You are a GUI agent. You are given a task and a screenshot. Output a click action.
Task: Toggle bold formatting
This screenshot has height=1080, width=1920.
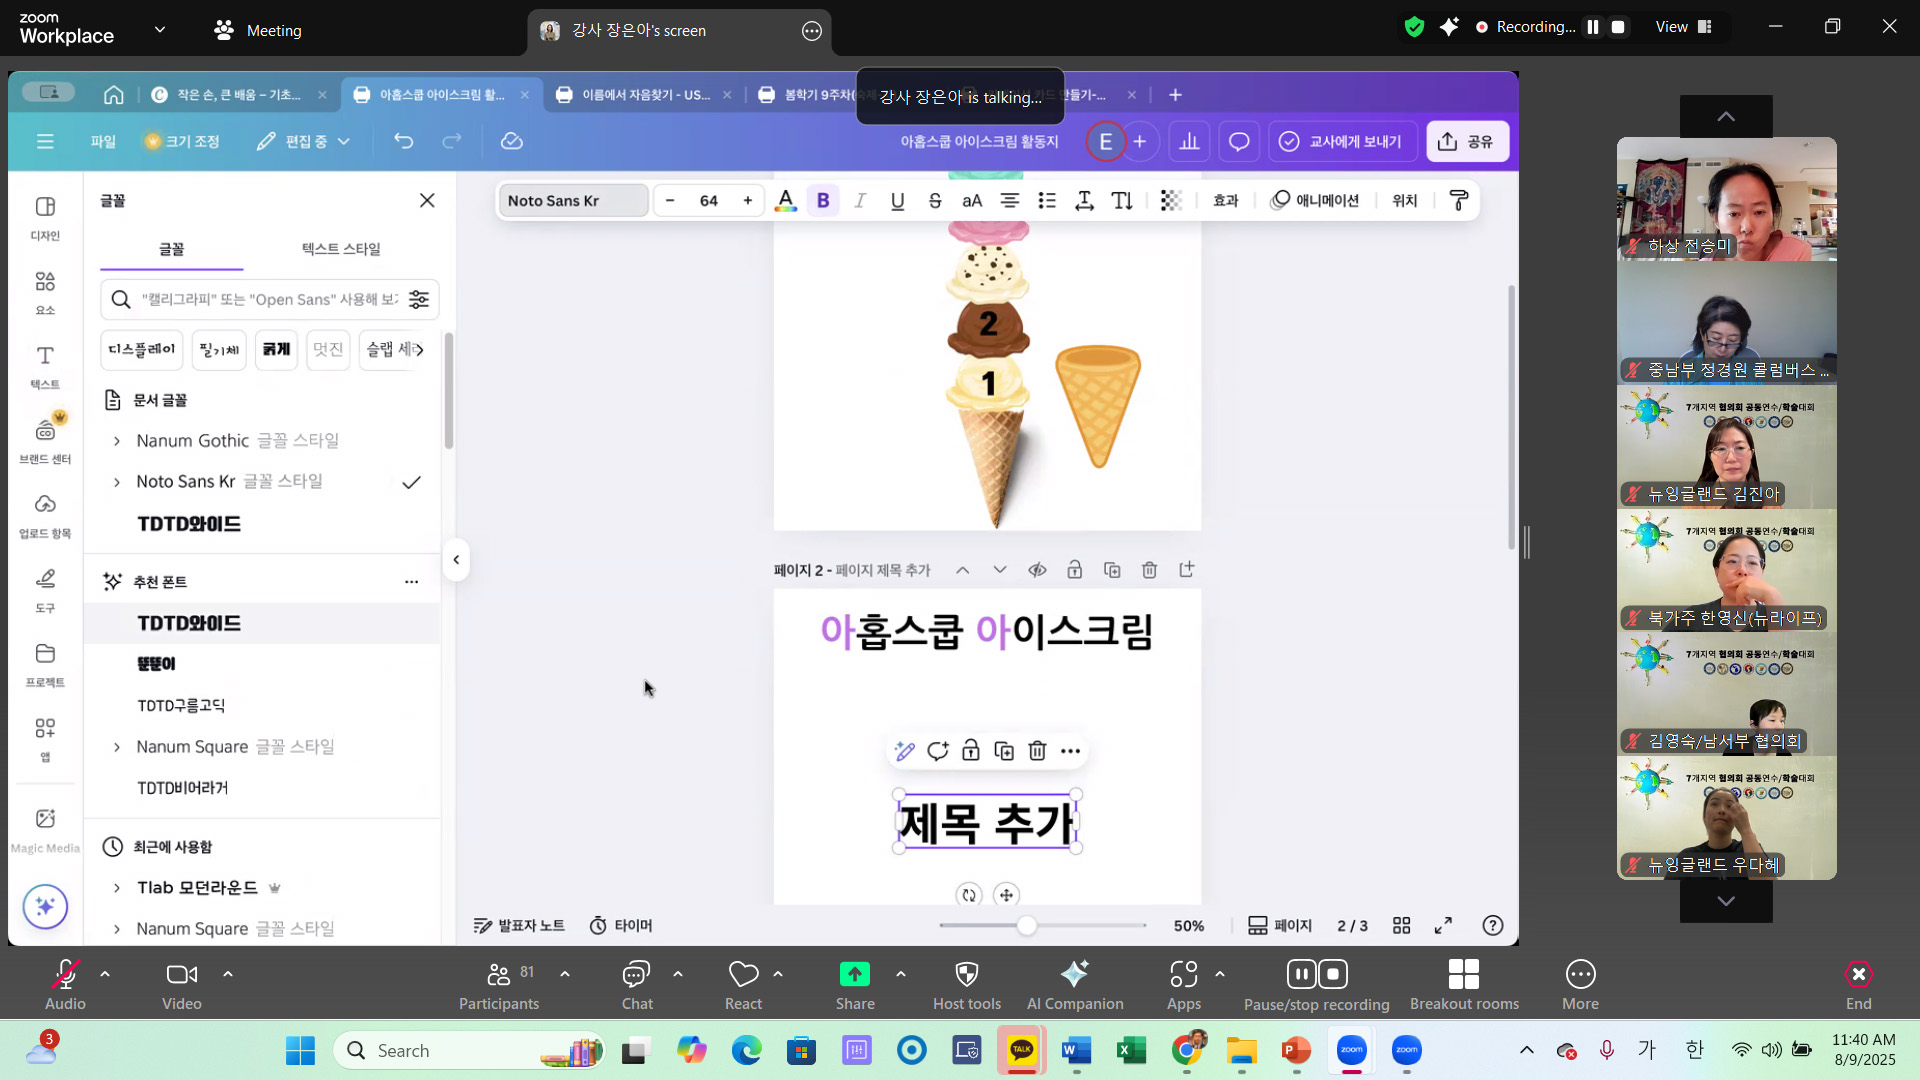point(823,201)
